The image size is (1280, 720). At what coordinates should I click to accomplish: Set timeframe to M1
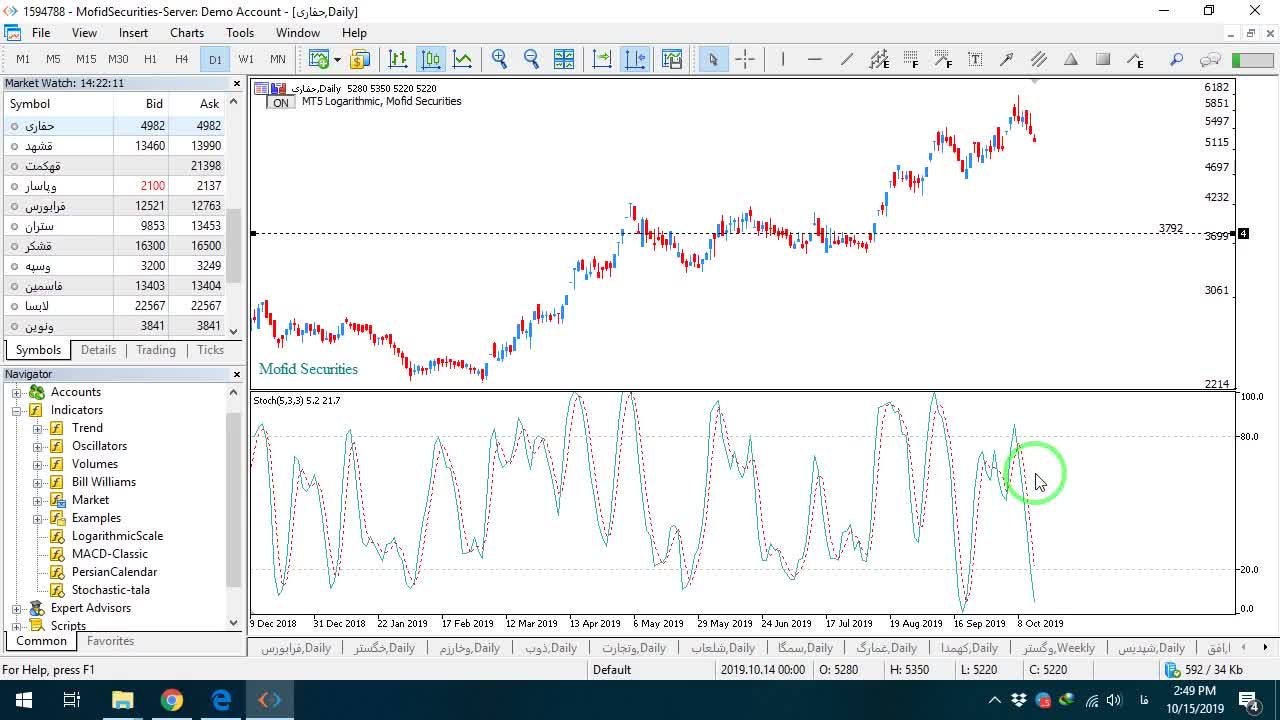[23, 59]
